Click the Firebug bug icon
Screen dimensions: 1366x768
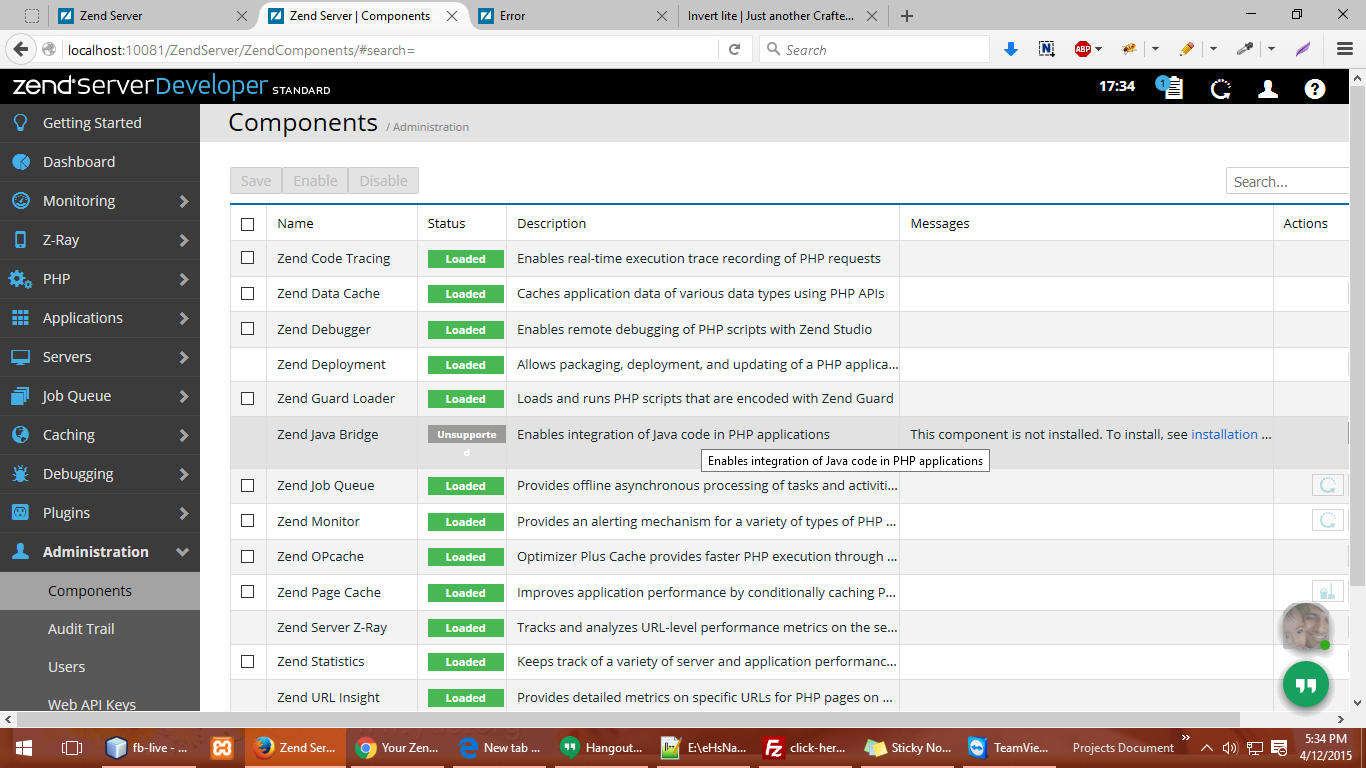1130,49
